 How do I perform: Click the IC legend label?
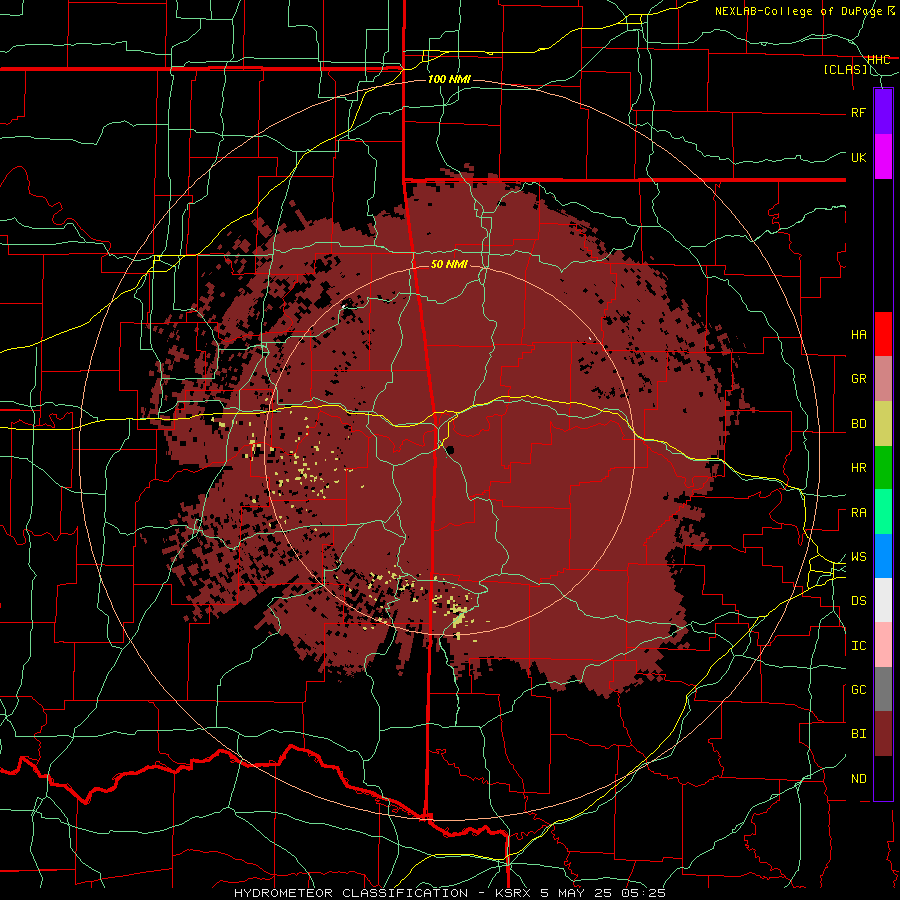pyautogui.click(x=859, y=646)
